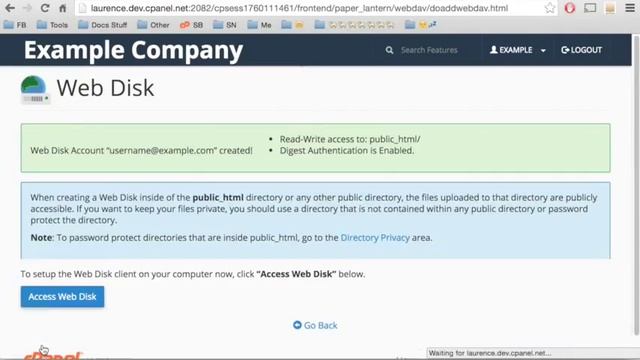Open the browser hamburger menu
This screenshot has width=640, height=360.
click(630, 8)
